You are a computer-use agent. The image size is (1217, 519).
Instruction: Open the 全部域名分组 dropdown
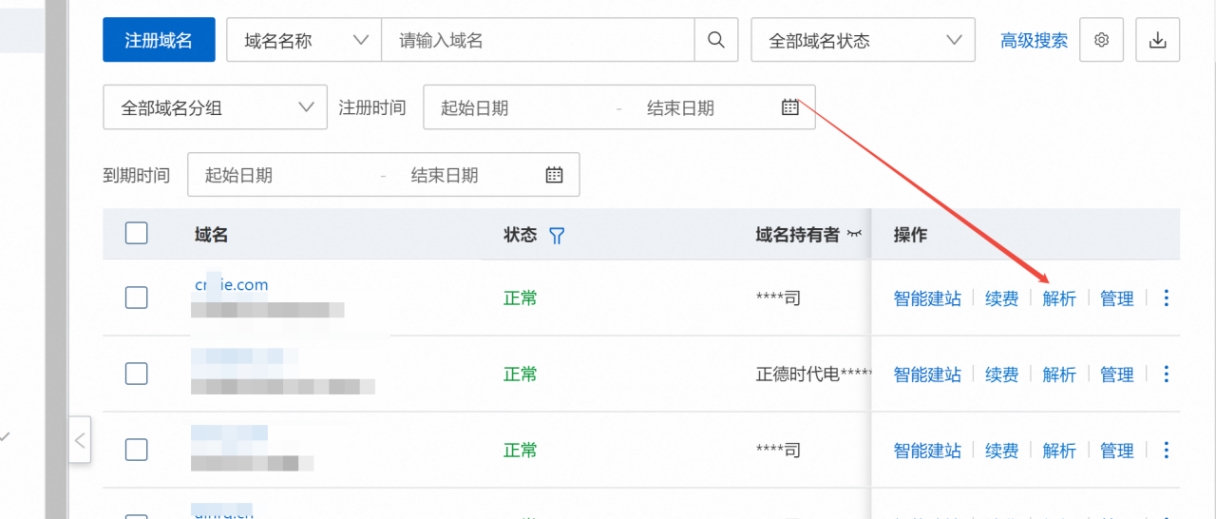click(215, 108)
